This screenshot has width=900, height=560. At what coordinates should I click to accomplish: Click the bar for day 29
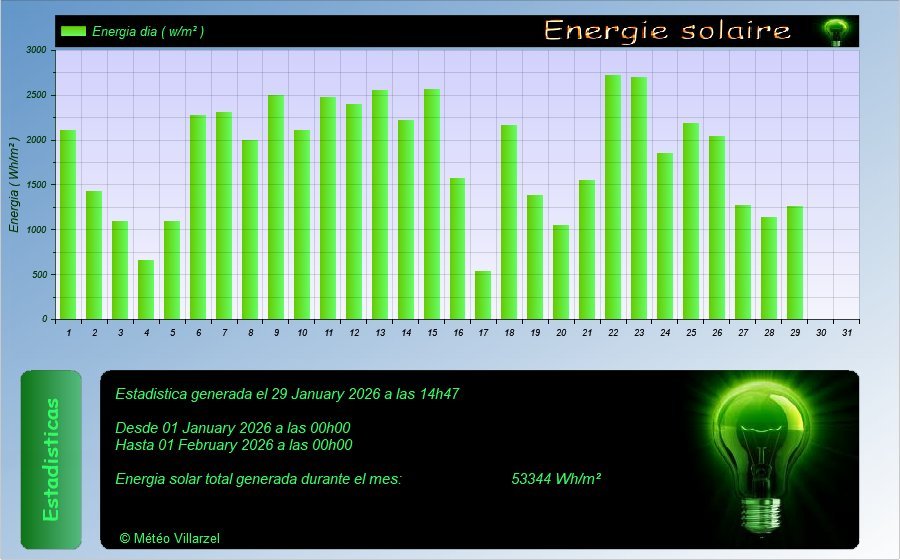point(795,262)
